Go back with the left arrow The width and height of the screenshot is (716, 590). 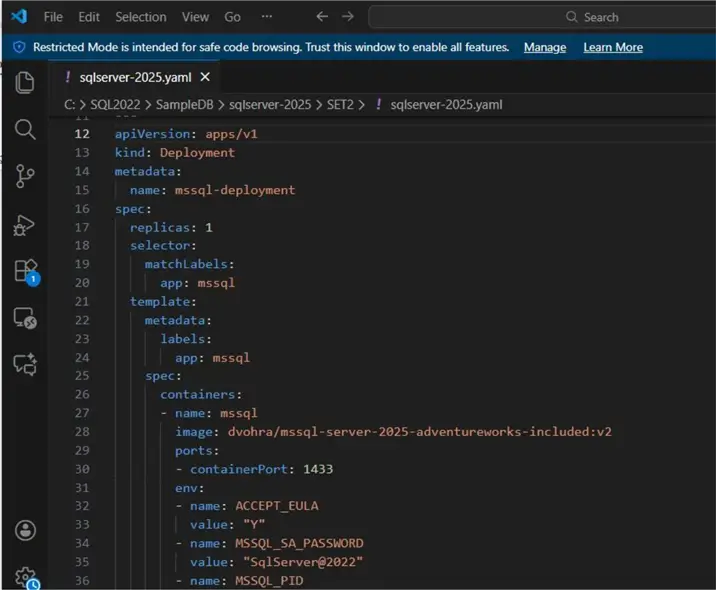click(x=322, y=17)
